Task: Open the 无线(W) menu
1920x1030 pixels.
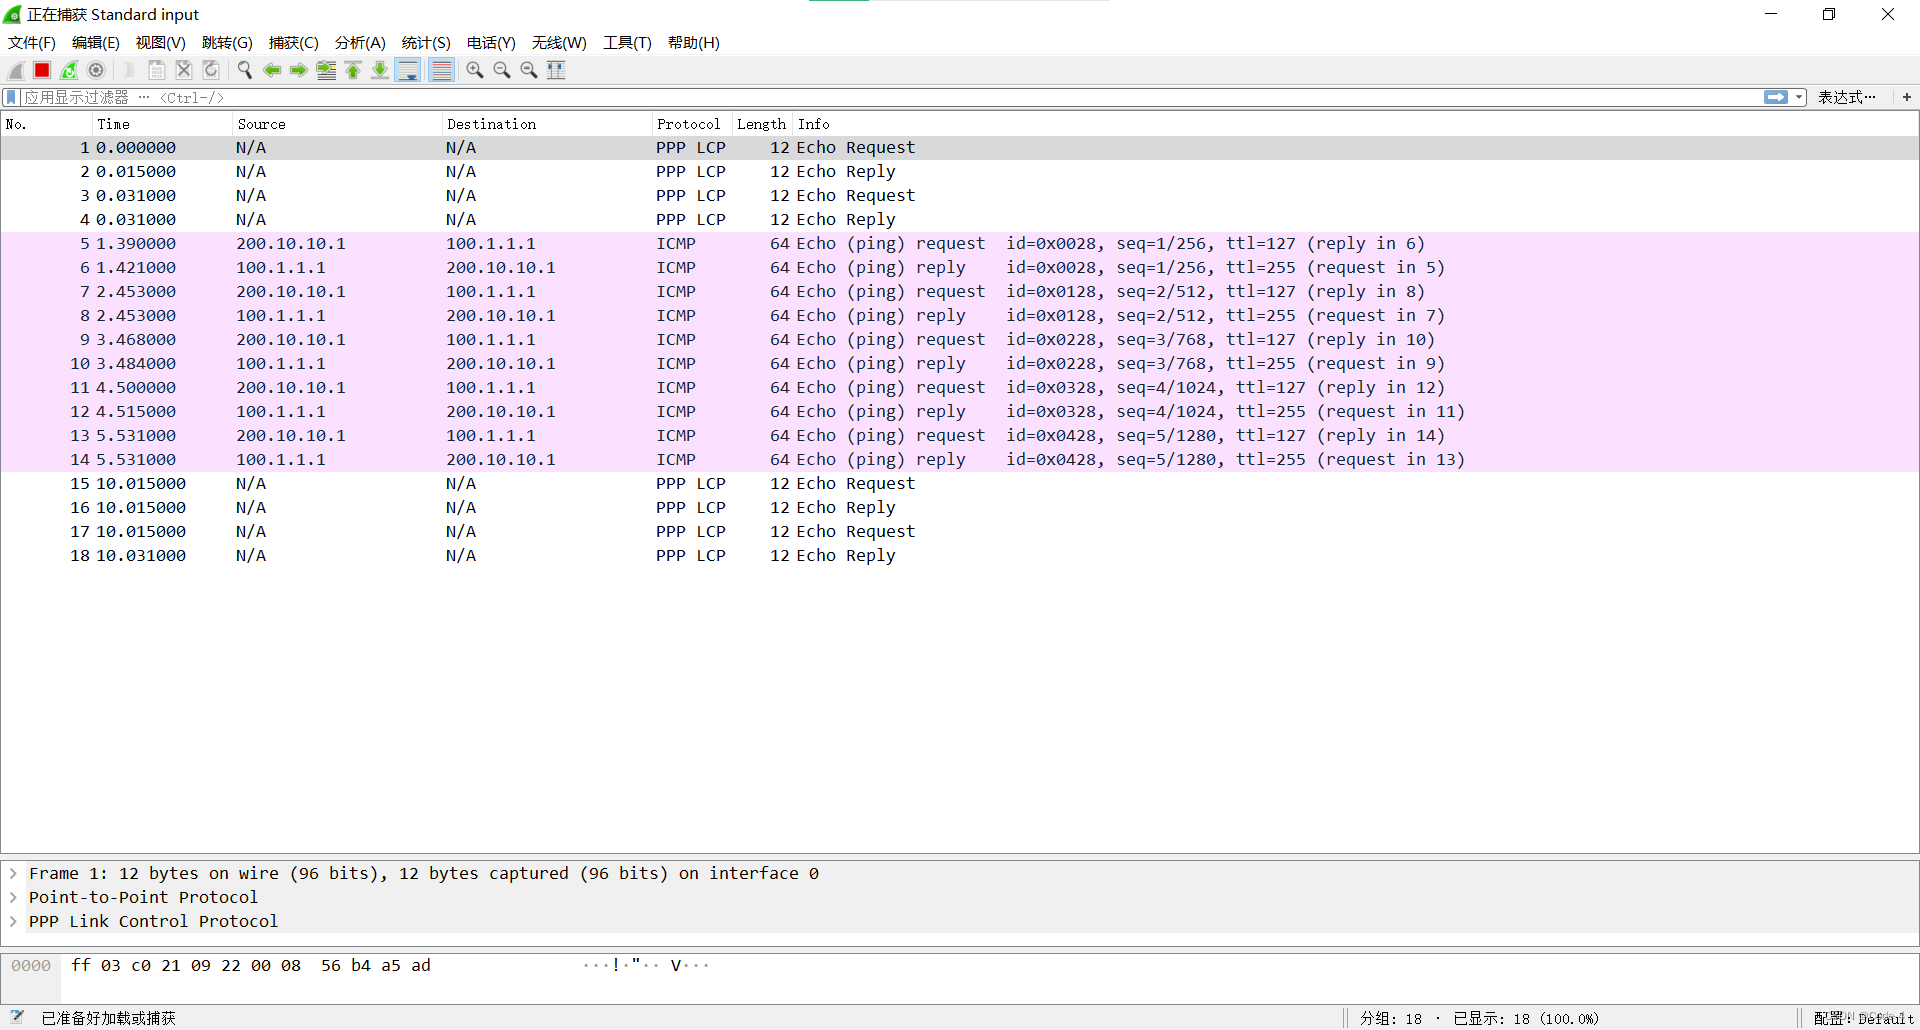Action: click(559, 43)
